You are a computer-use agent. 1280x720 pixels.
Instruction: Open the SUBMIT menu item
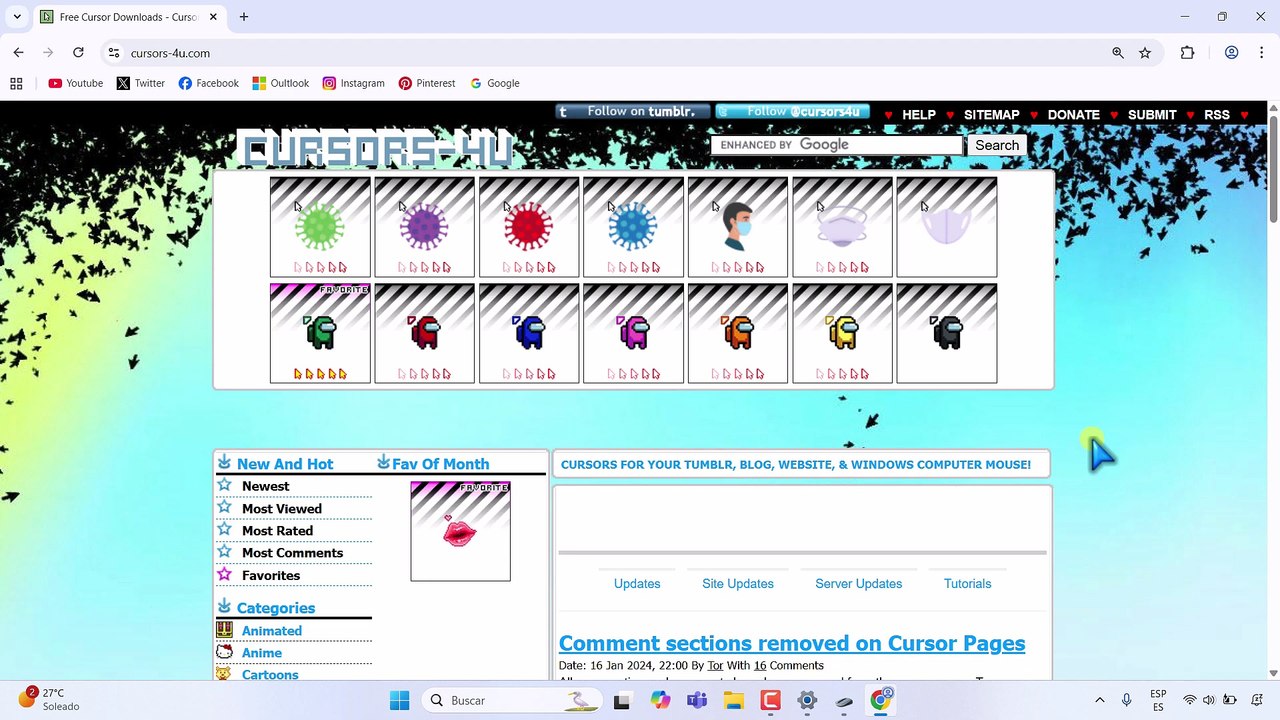pos(1152,115)
